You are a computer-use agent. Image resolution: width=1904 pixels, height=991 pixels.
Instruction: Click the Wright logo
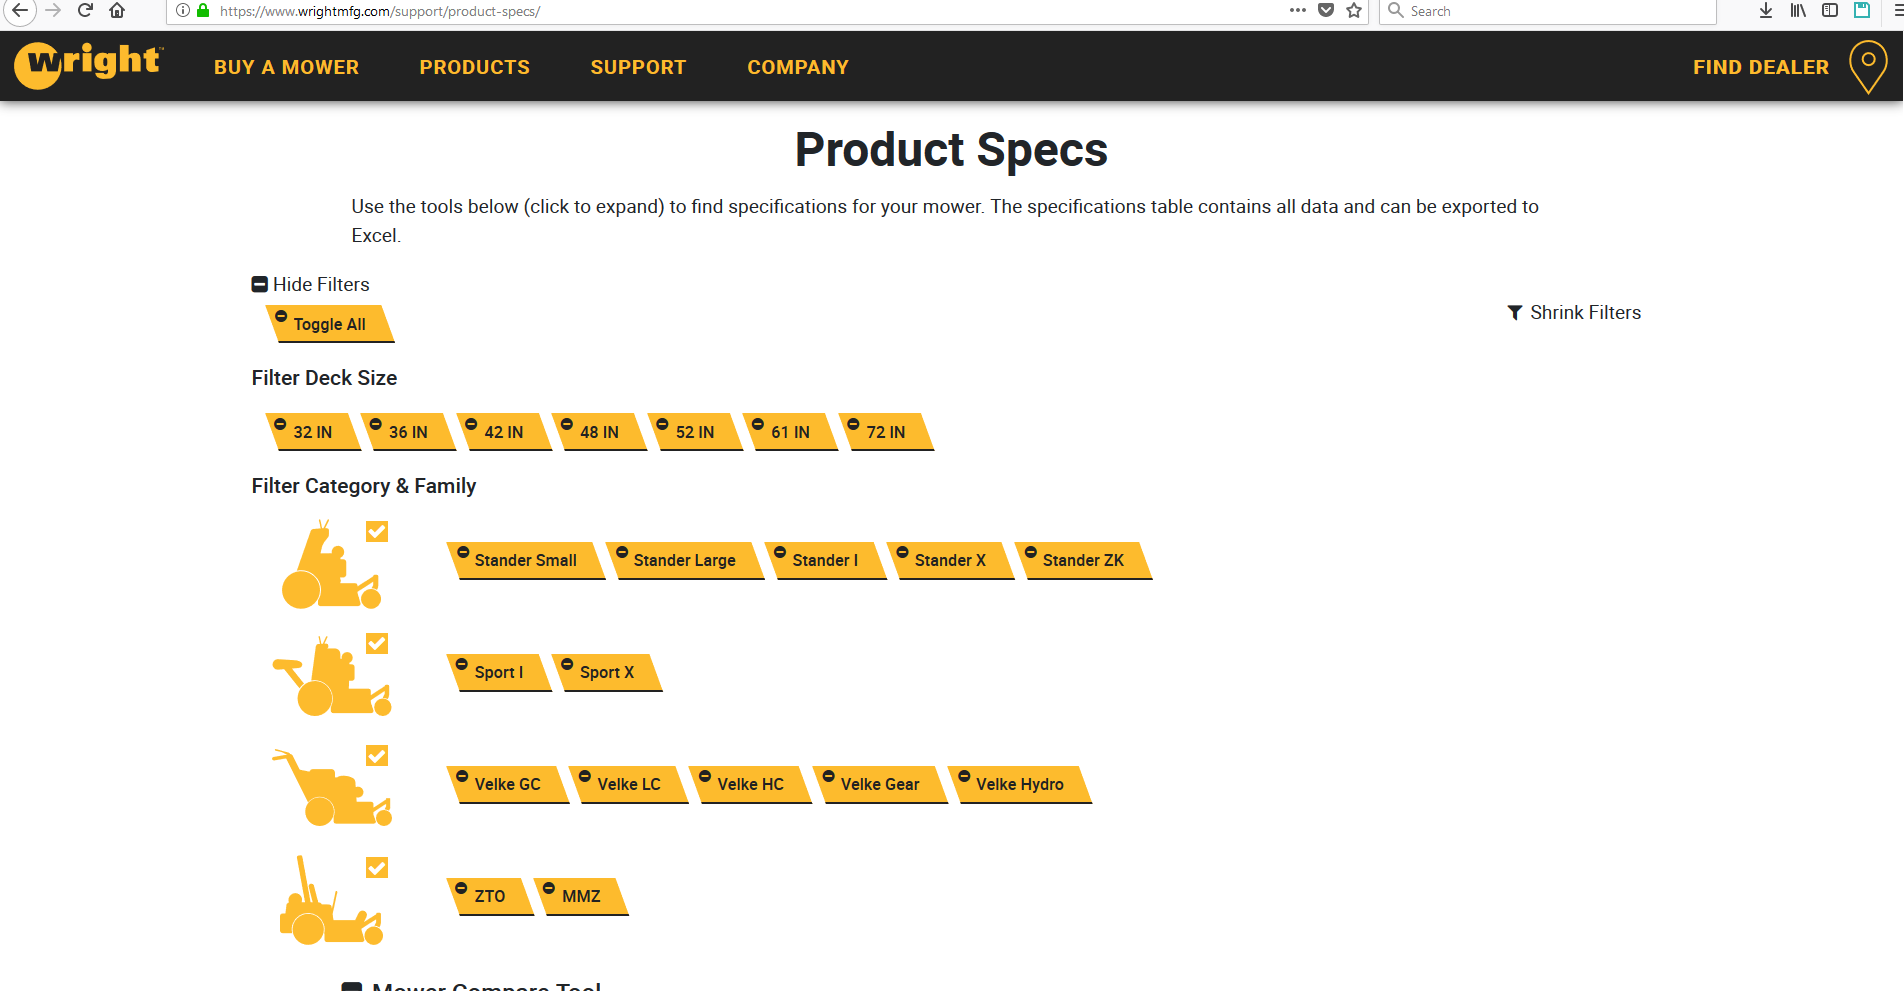pos(89,65)
